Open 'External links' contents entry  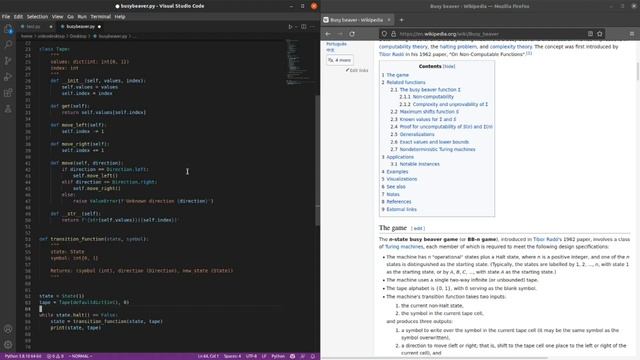[402, 209]
